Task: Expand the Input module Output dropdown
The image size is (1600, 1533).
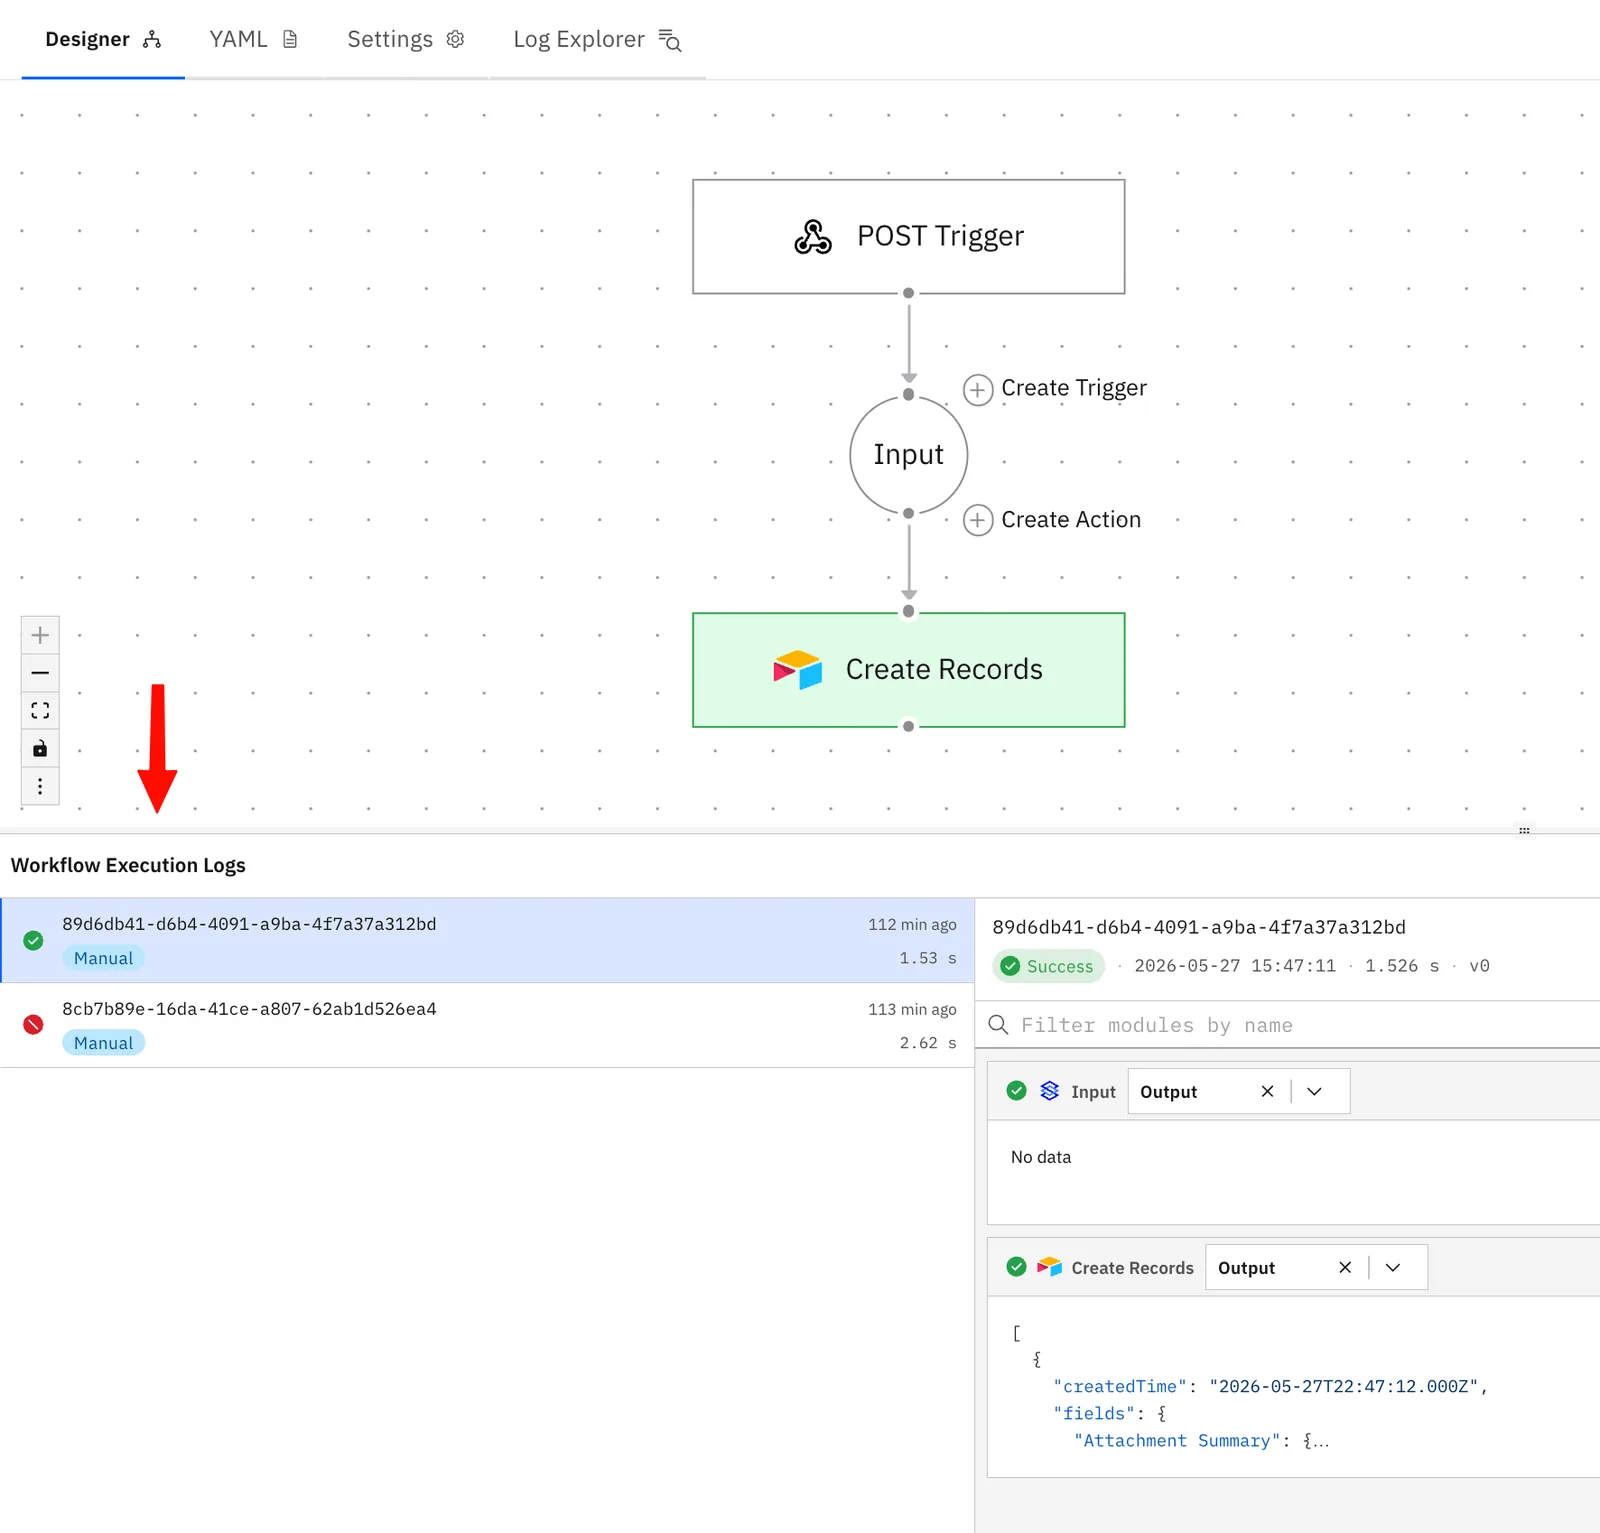Action: coord(1314,1091)
